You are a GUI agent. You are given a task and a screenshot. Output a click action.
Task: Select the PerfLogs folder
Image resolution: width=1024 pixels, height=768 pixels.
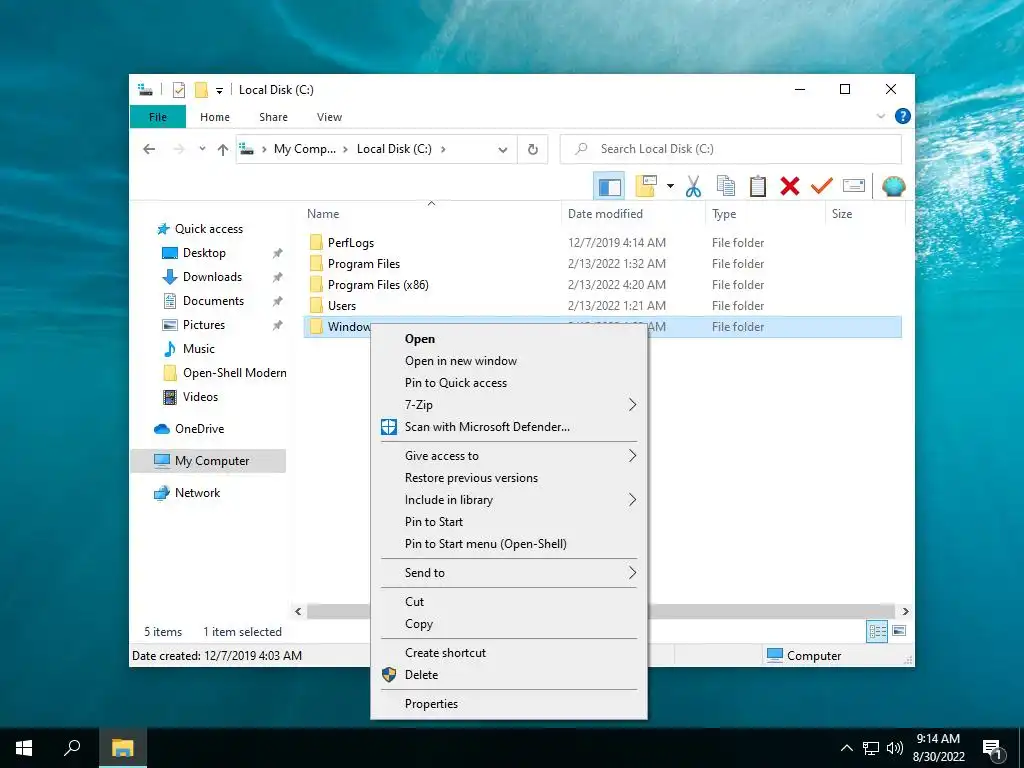click(x=351, y=243)
